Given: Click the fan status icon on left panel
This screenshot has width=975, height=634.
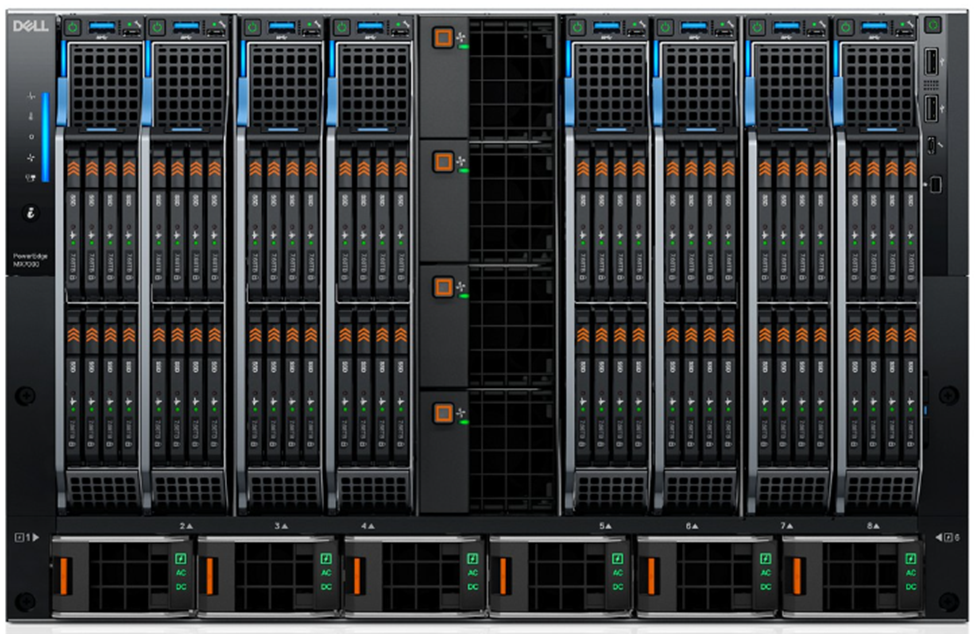Looking at the screenshot, I should pyautogui.click(x=31, y=157).
